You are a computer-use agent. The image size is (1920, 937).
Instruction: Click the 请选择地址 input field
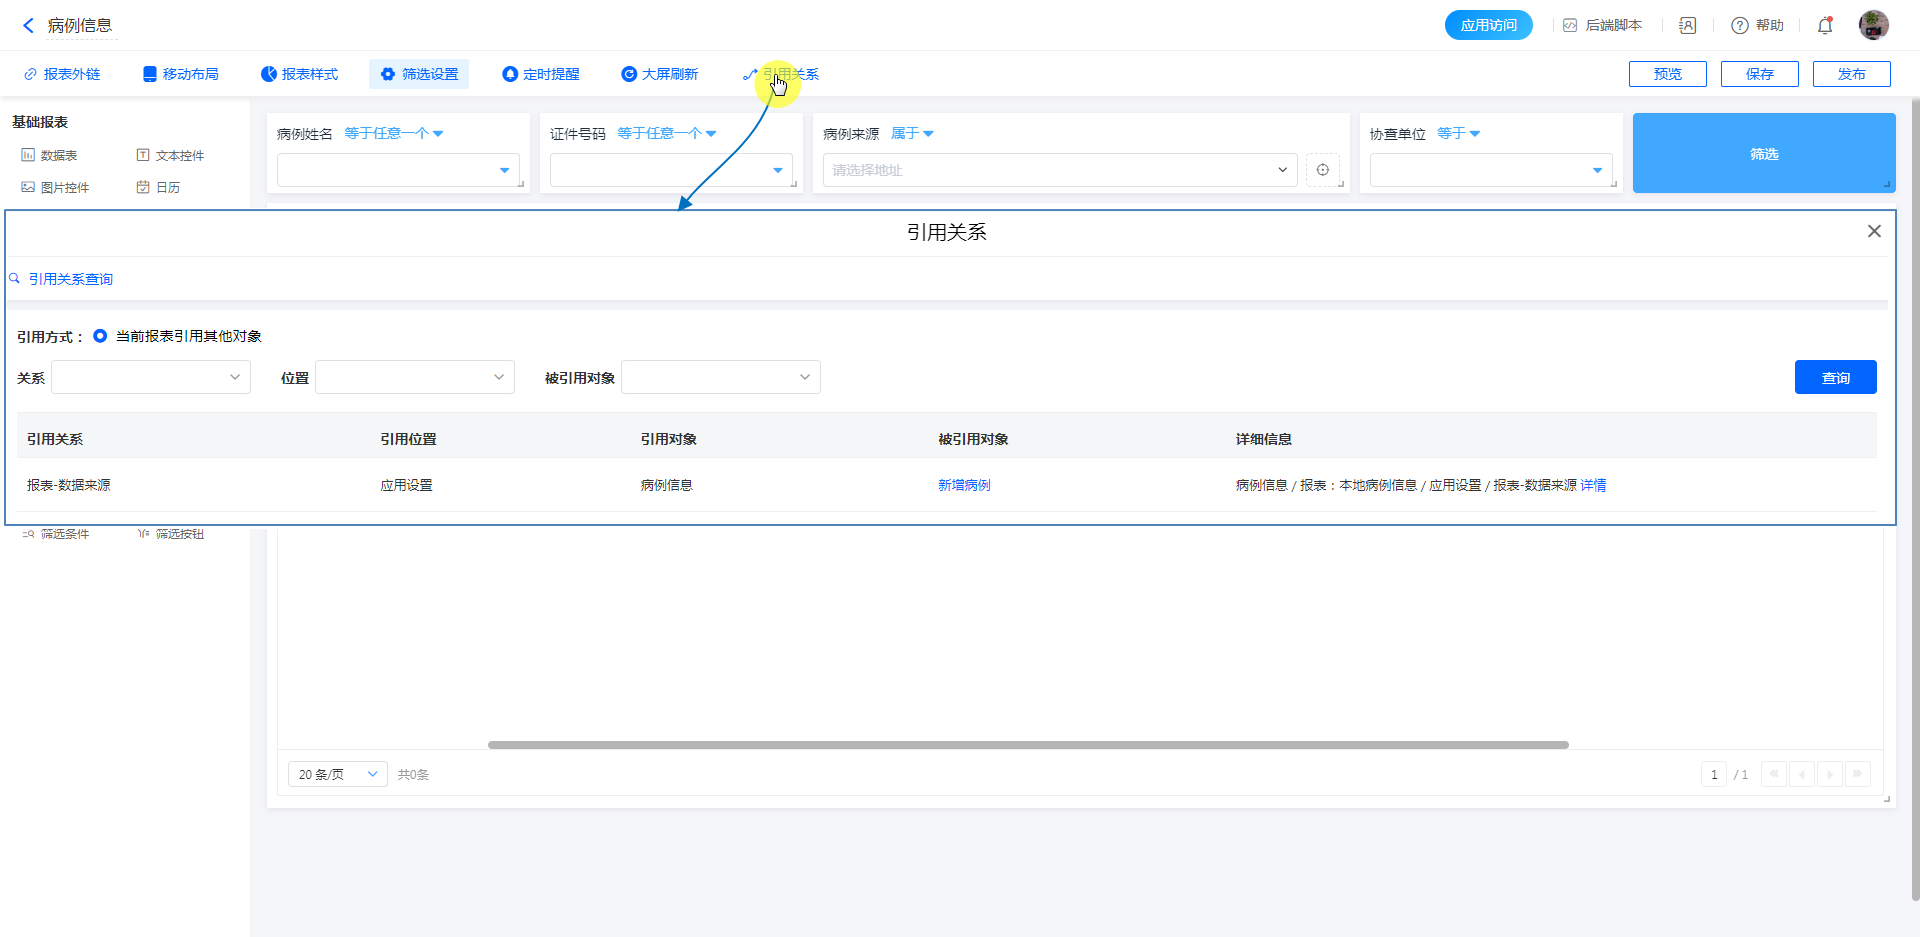click(1050, 170)
